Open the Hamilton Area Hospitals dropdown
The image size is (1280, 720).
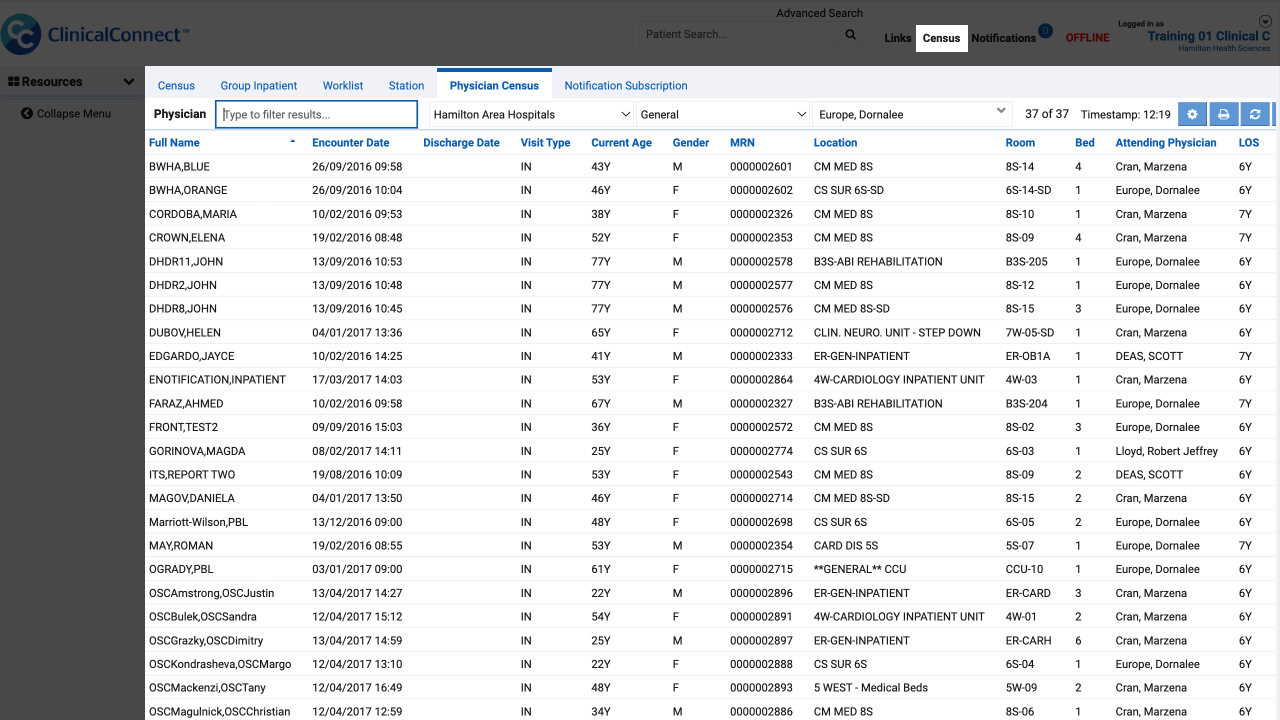coord(532,114)
